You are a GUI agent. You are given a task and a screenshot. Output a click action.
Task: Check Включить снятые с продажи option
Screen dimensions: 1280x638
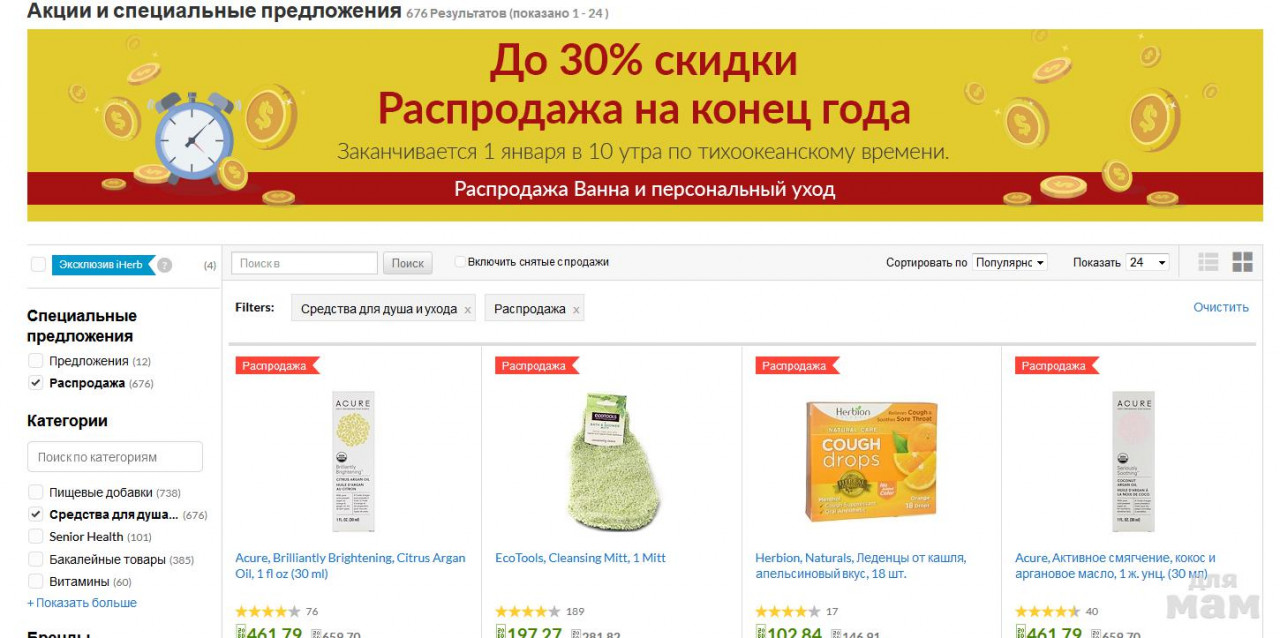click(460, 262)
